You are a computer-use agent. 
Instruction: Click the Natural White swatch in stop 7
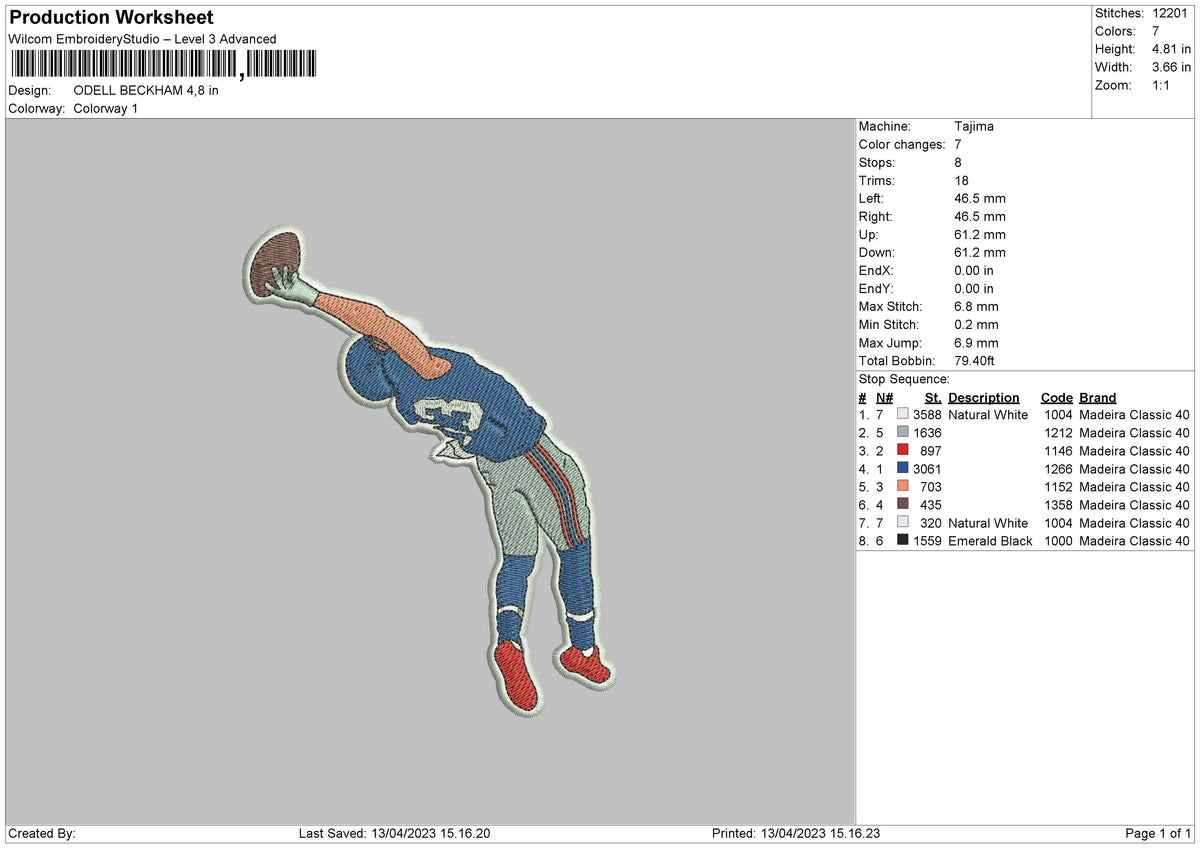click(903, 522)
